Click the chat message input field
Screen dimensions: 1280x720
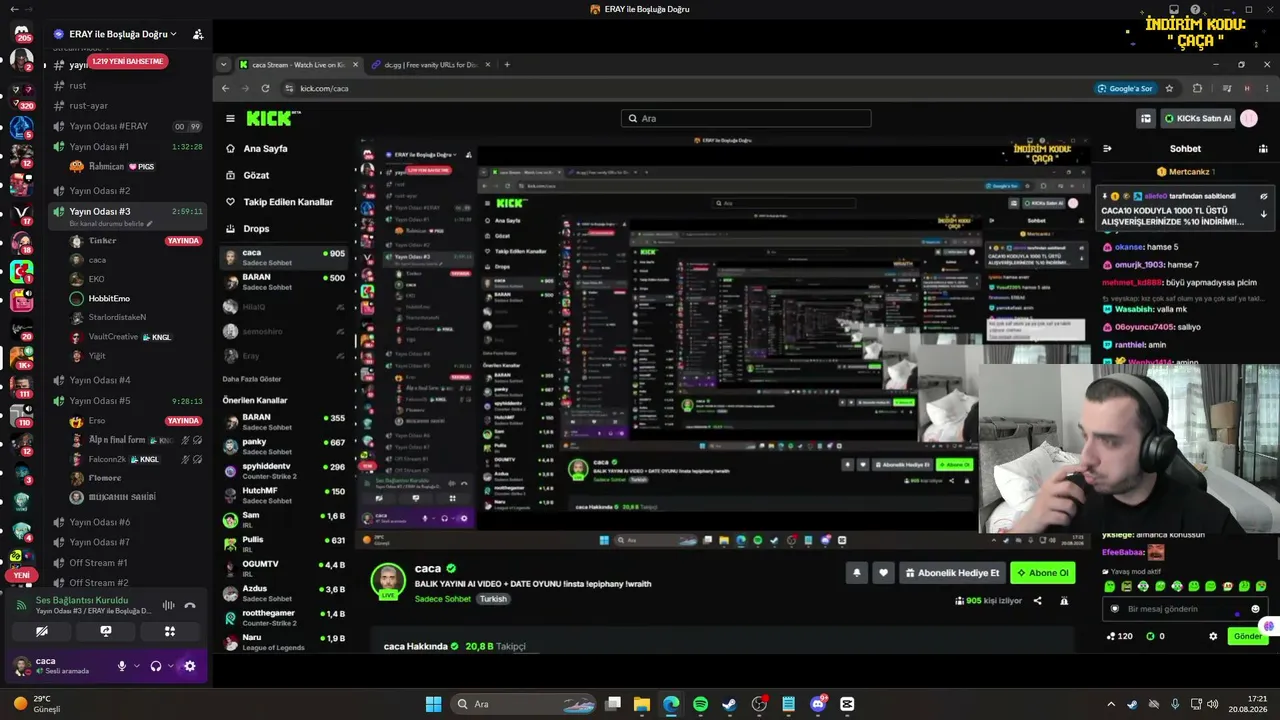(x=1186, y=609)
